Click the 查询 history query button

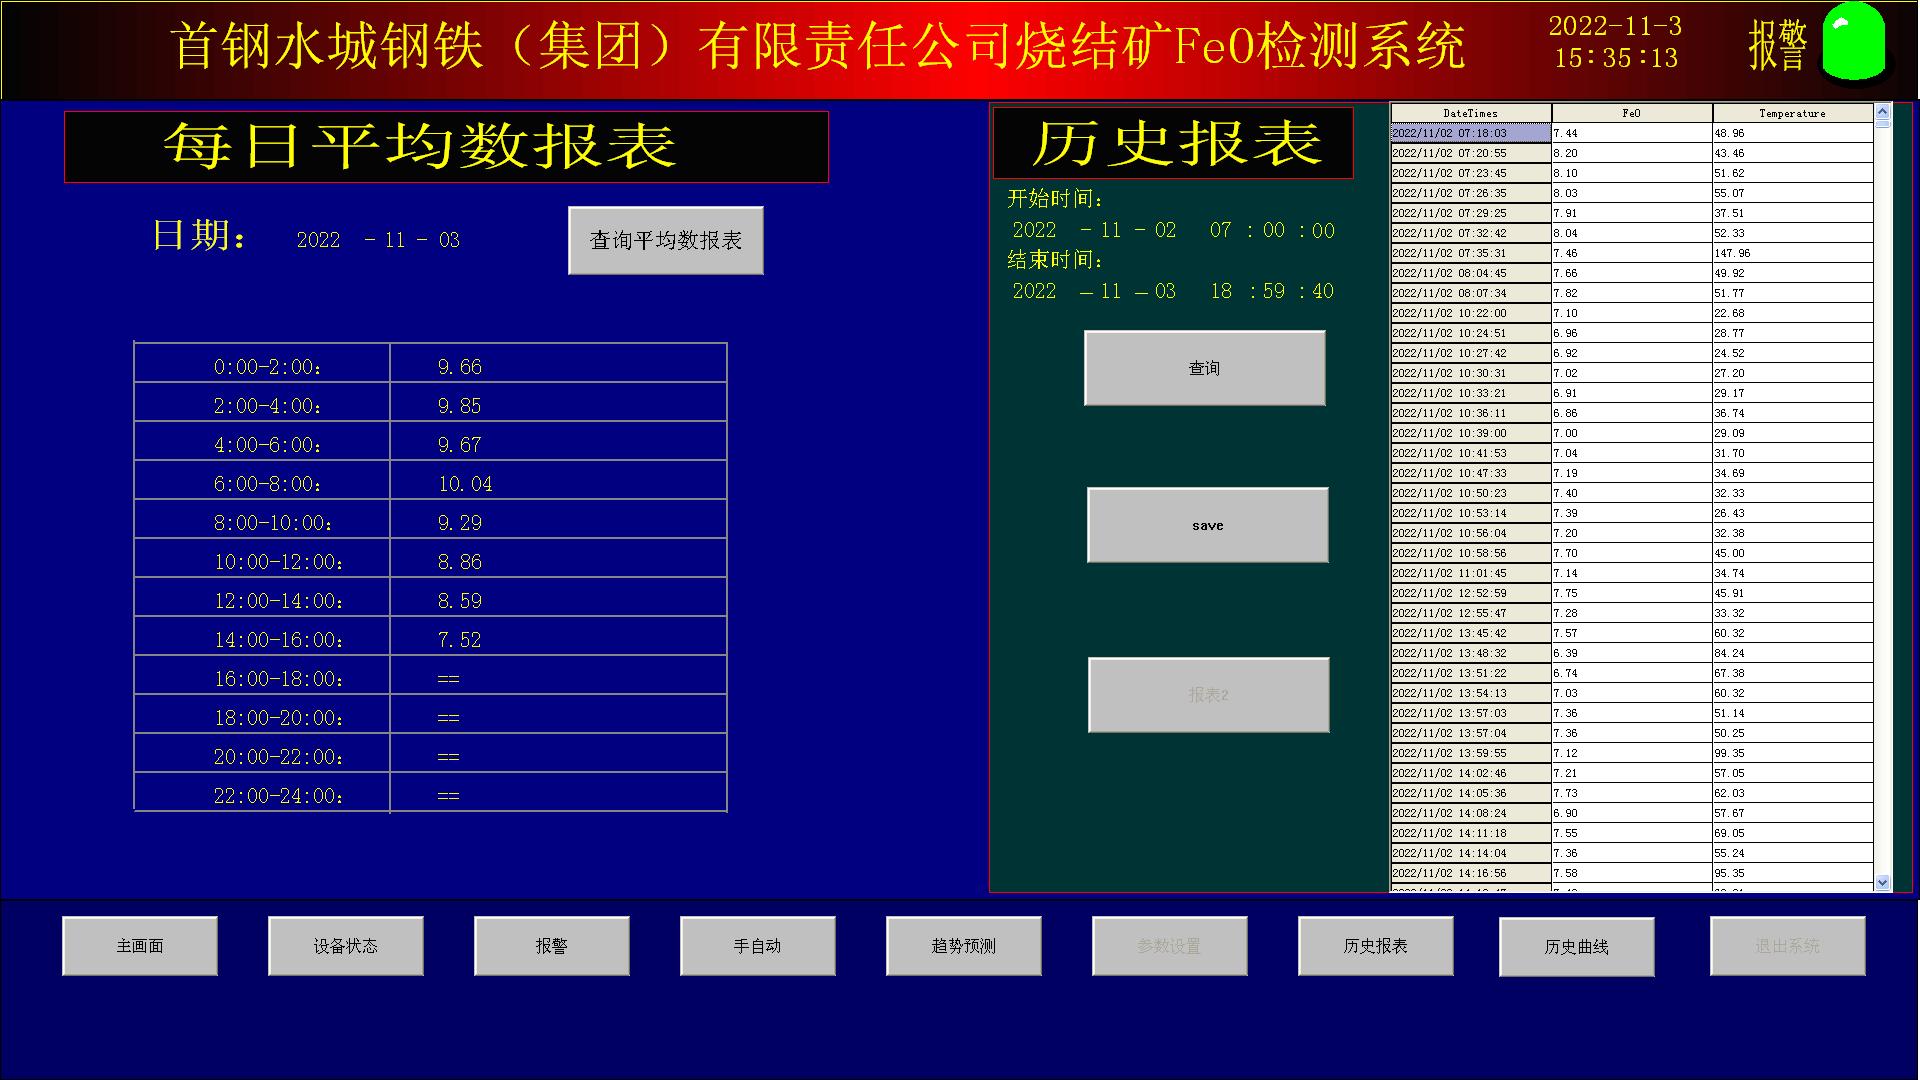[1205, 368]
